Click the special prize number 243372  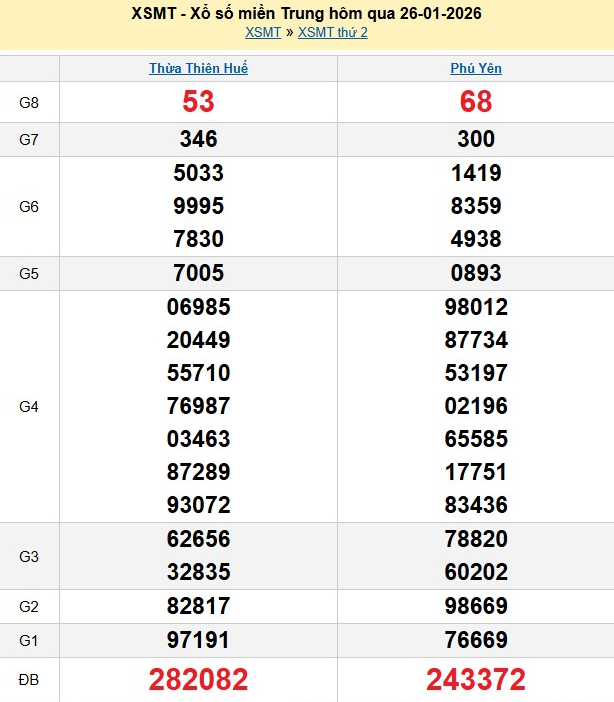(x=476, y=680)
